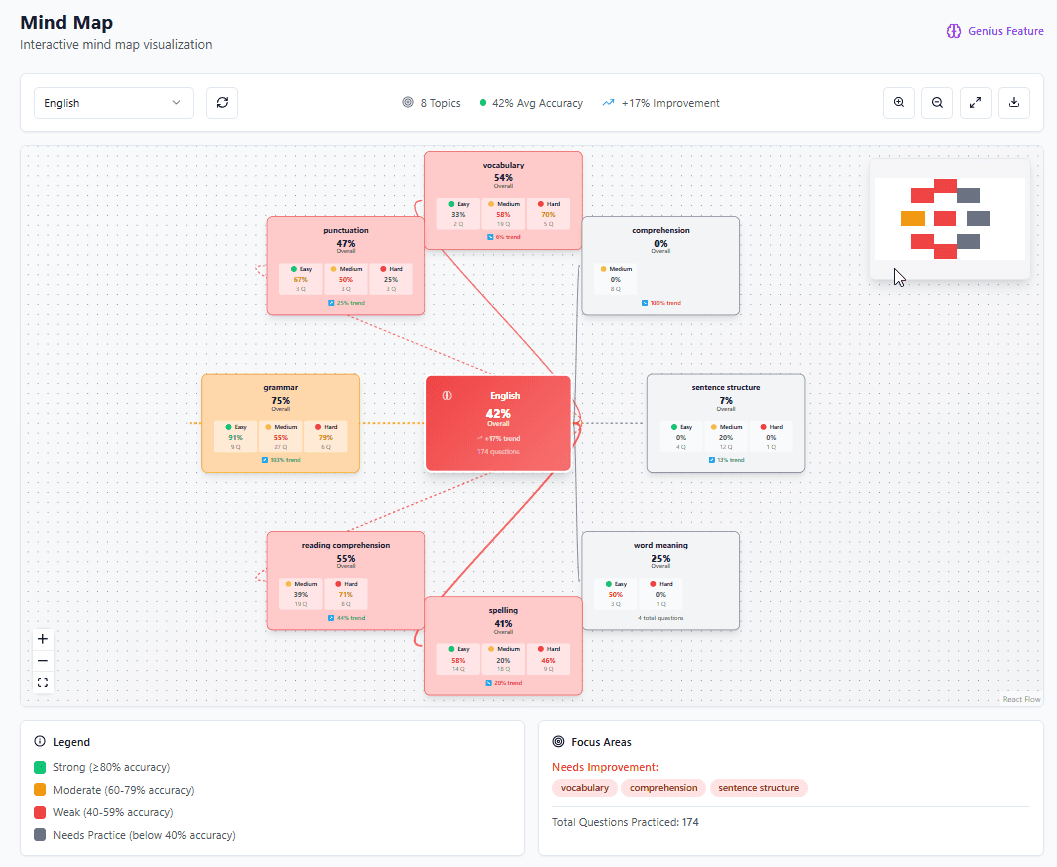Image resolution: width=1057 pixels, height=867 pixels.
Task: Click the minimap in the top right corner
Action: click(948, 217)
